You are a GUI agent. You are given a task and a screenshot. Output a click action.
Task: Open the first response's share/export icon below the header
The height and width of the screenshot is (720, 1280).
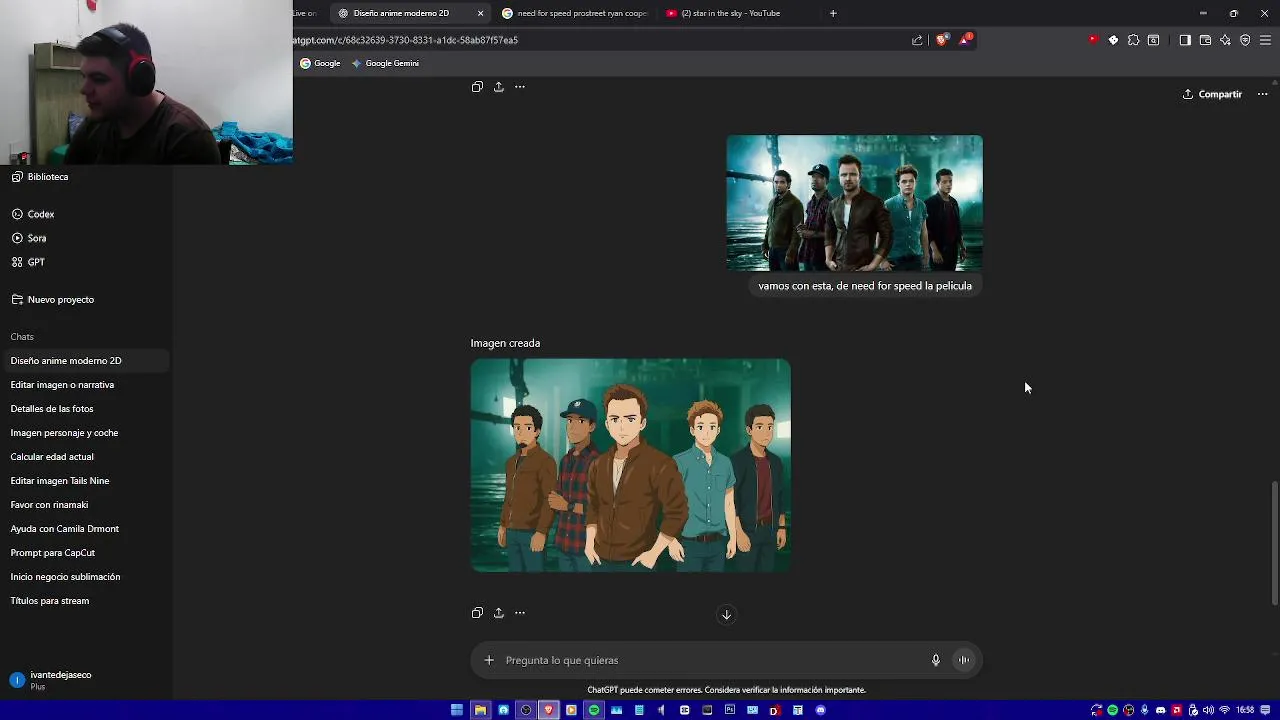(x=498, y=87)
